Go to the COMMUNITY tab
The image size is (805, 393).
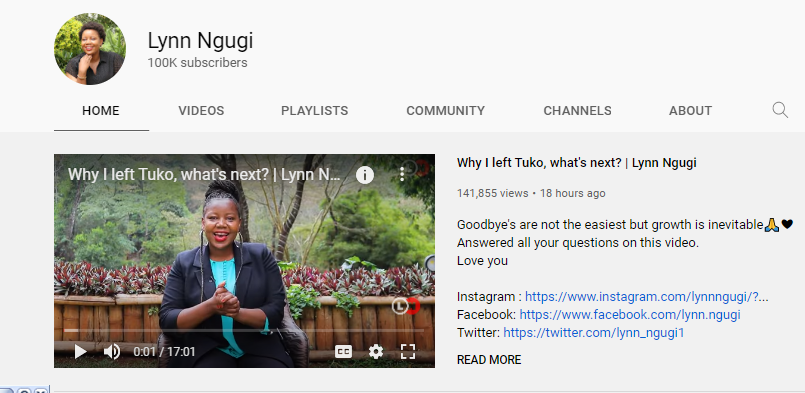pyautogui.click(x=445, y=111)
